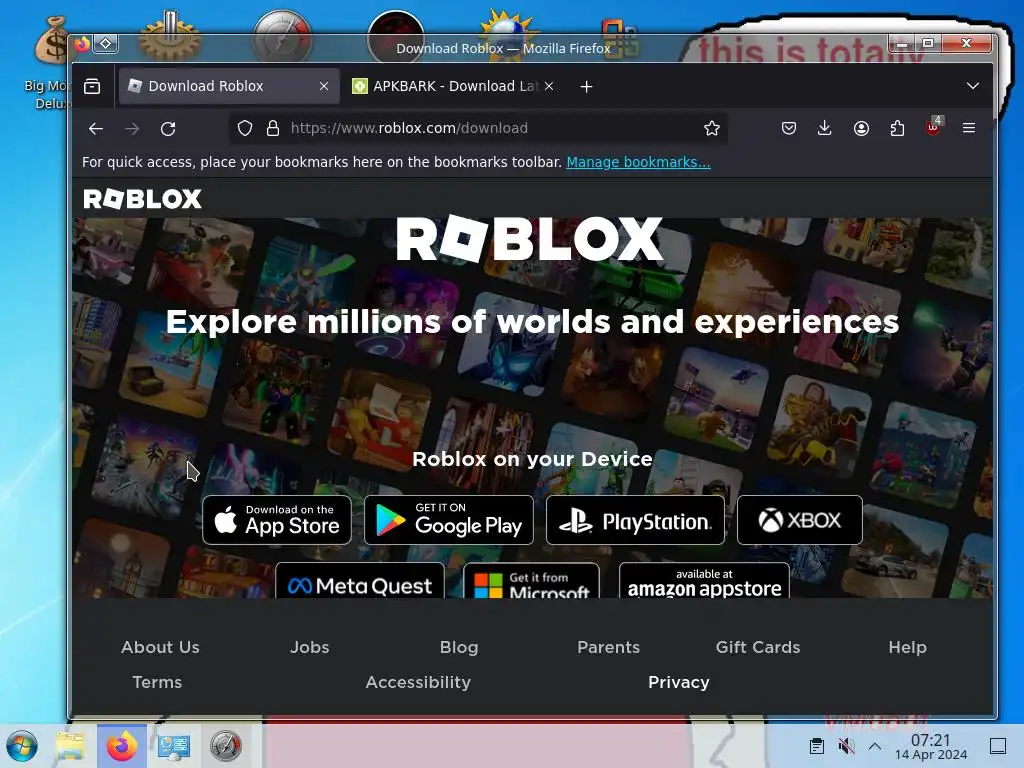Open the system settings taskbar icon
Screen dimensions: 1024x768
[x=173, y=746]
